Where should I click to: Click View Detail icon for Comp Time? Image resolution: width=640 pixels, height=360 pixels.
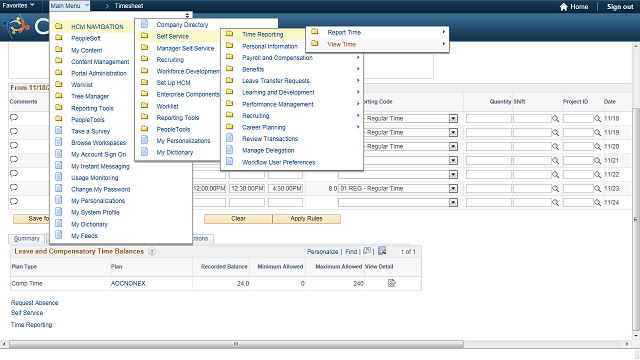coord(391,283)
